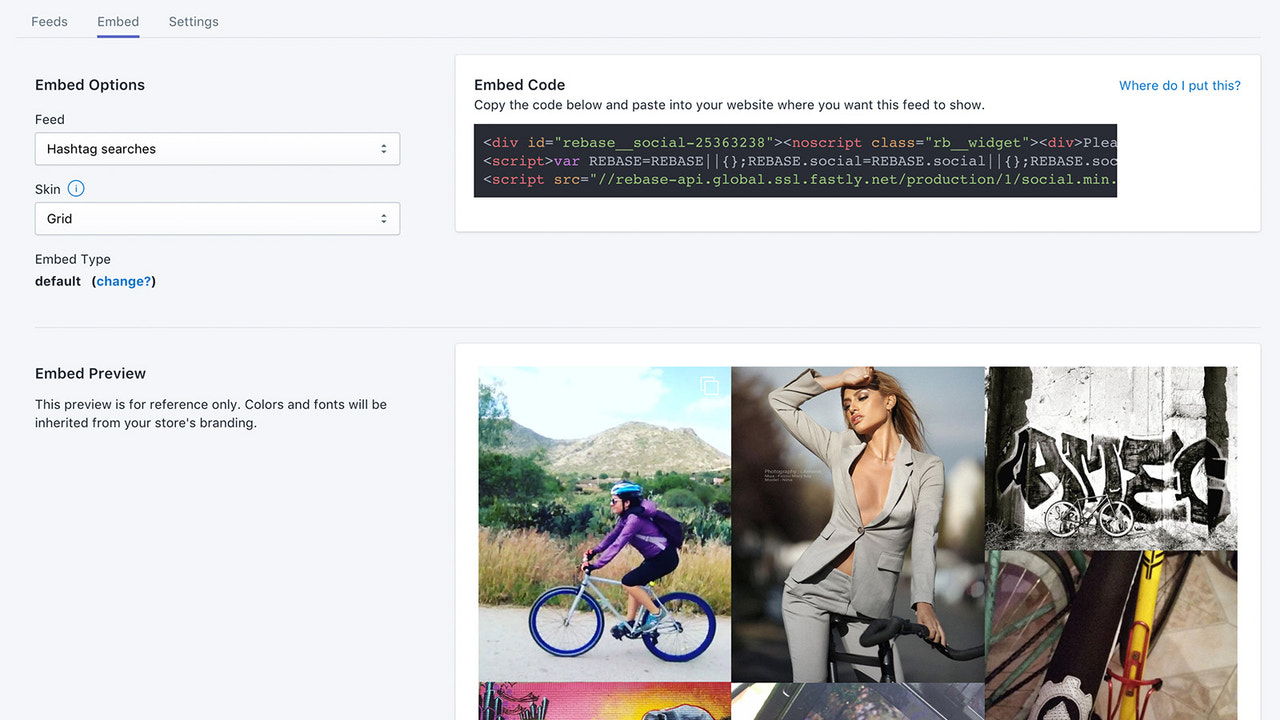
Task: Open the Settings tab
Action: (193, 21)
